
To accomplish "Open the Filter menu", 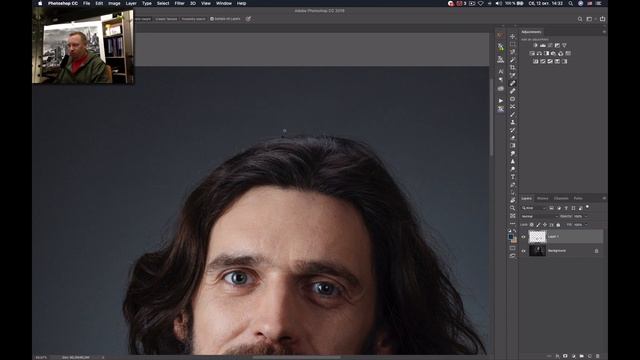I will pos(180,3).
